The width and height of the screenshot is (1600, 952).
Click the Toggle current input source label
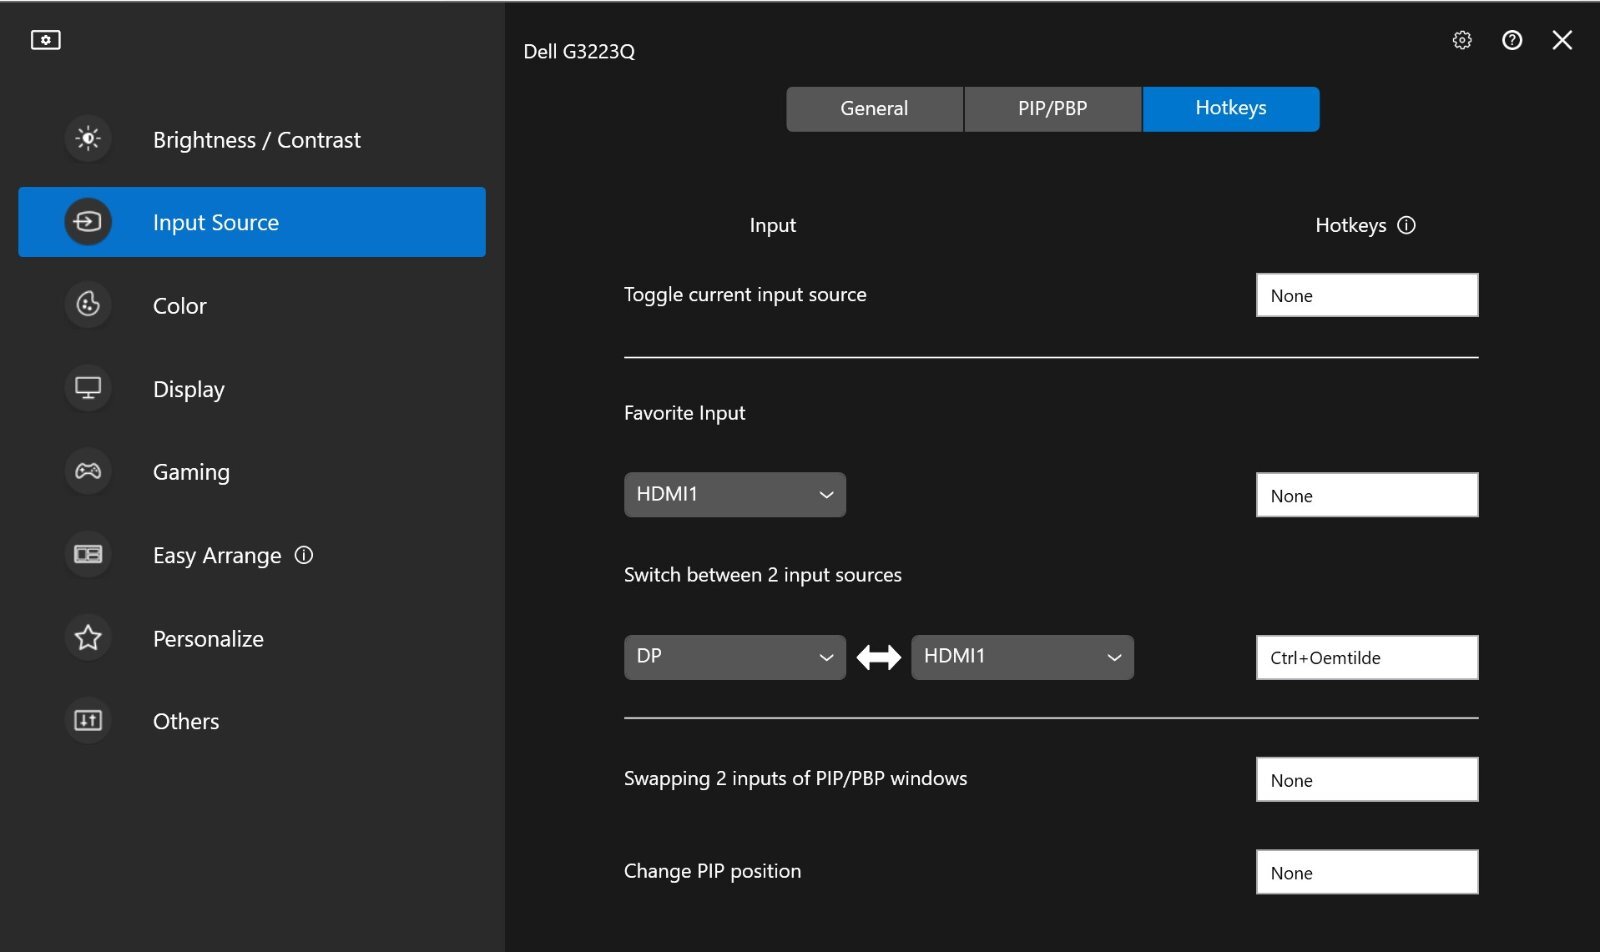[x=745, y=295]
